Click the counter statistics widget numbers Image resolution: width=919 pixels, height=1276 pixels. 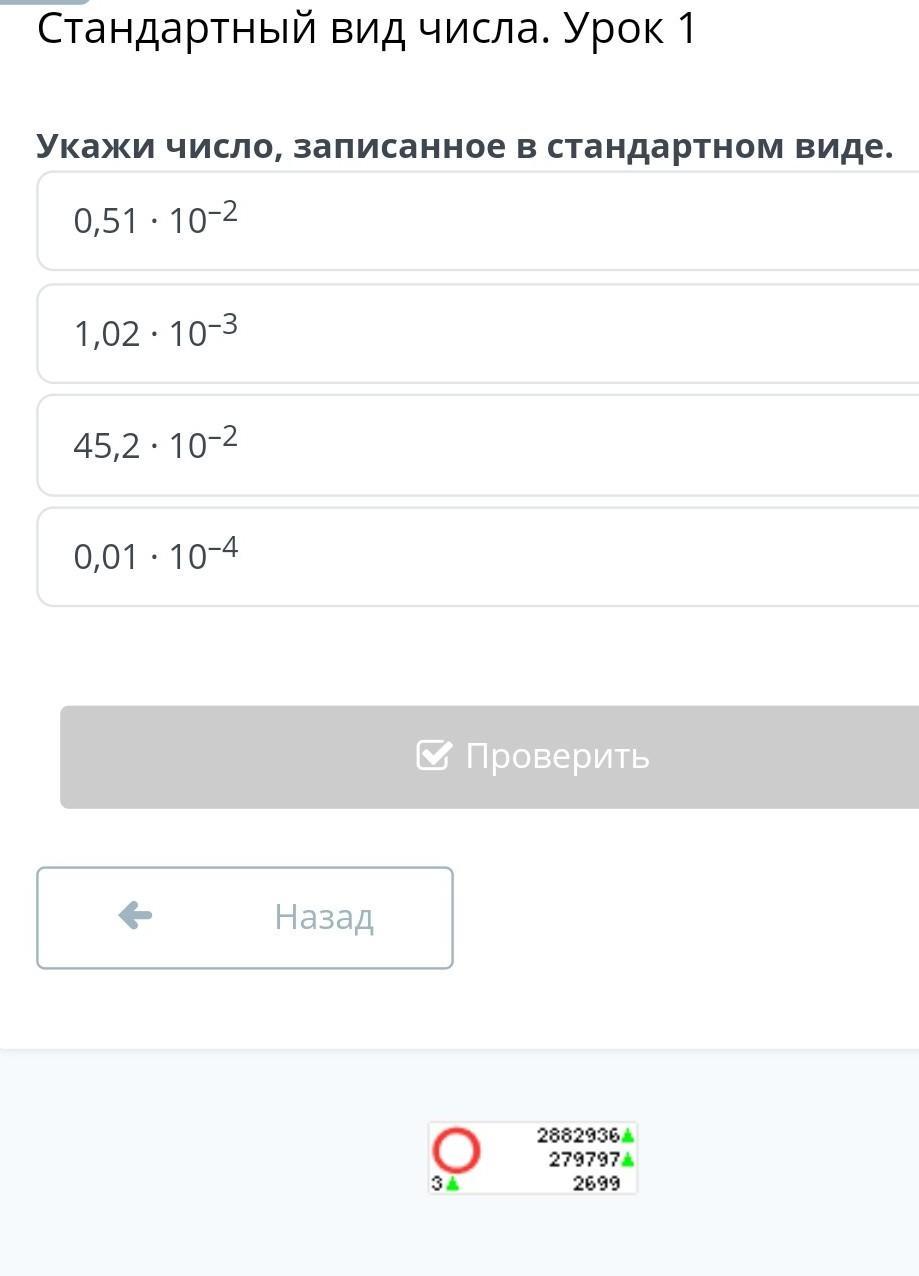[x=533, y=1159]
